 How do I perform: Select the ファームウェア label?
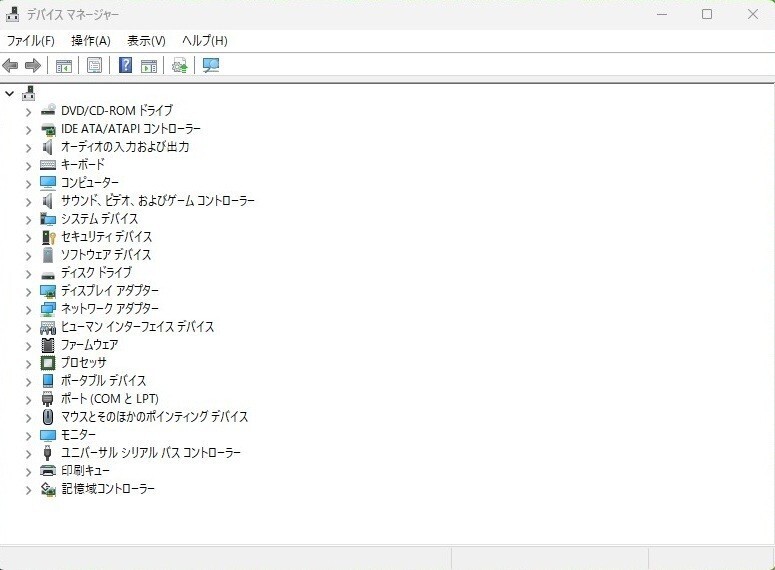pos(89,345)
